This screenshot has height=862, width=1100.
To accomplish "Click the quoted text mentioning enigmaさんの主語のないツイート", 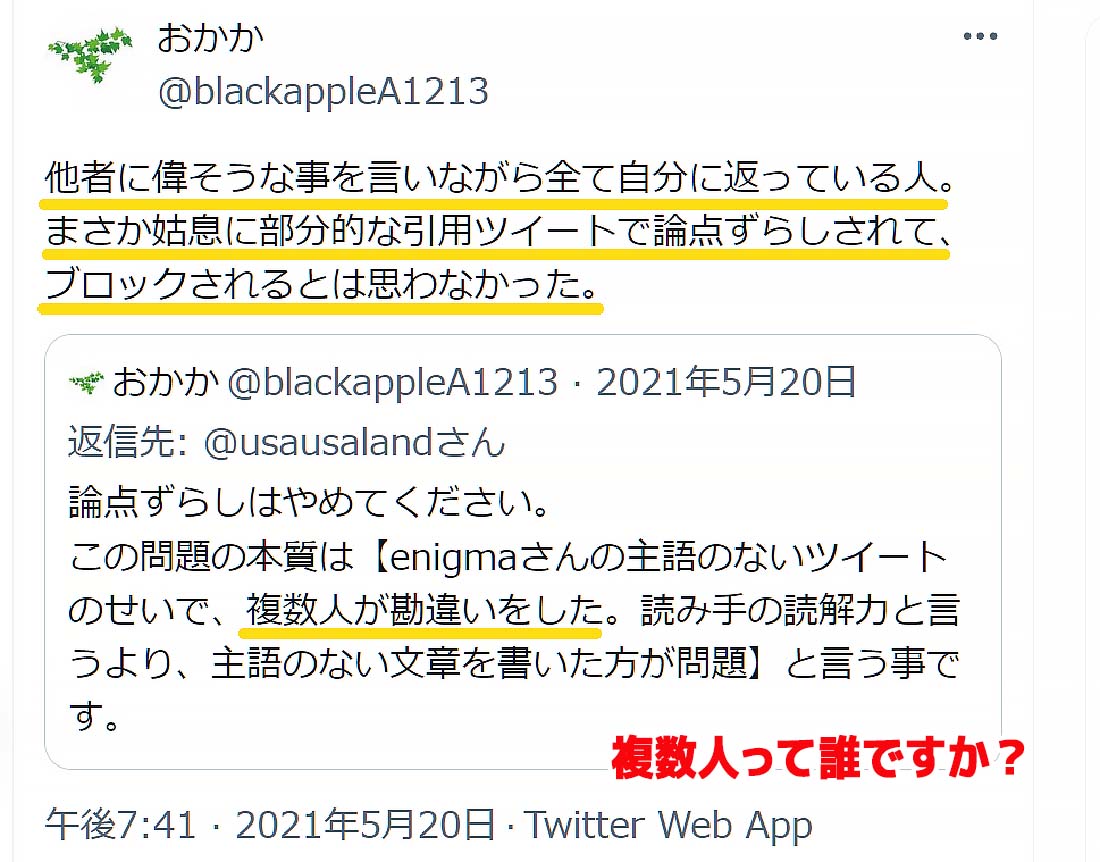I will (509, 557).
